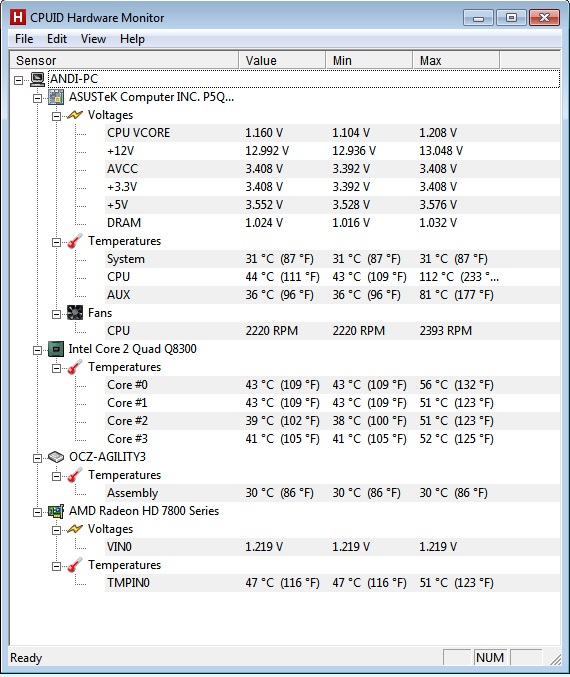Collapse the Fans group
The height and width of the screenshot is (677, 570).
[x=56, y=314]
